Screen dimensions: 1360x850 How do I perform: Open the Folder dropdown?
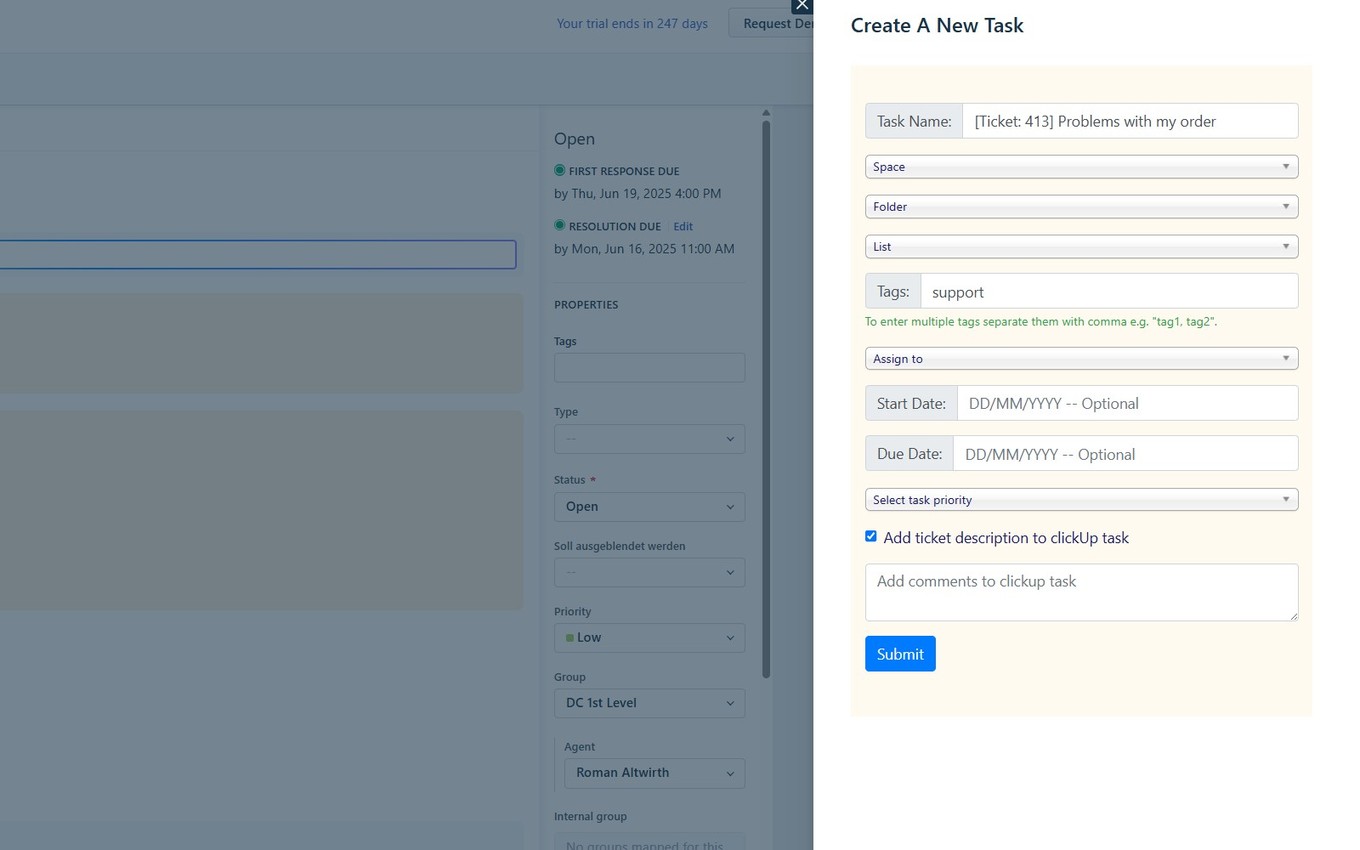click(x=1081, y=206)
